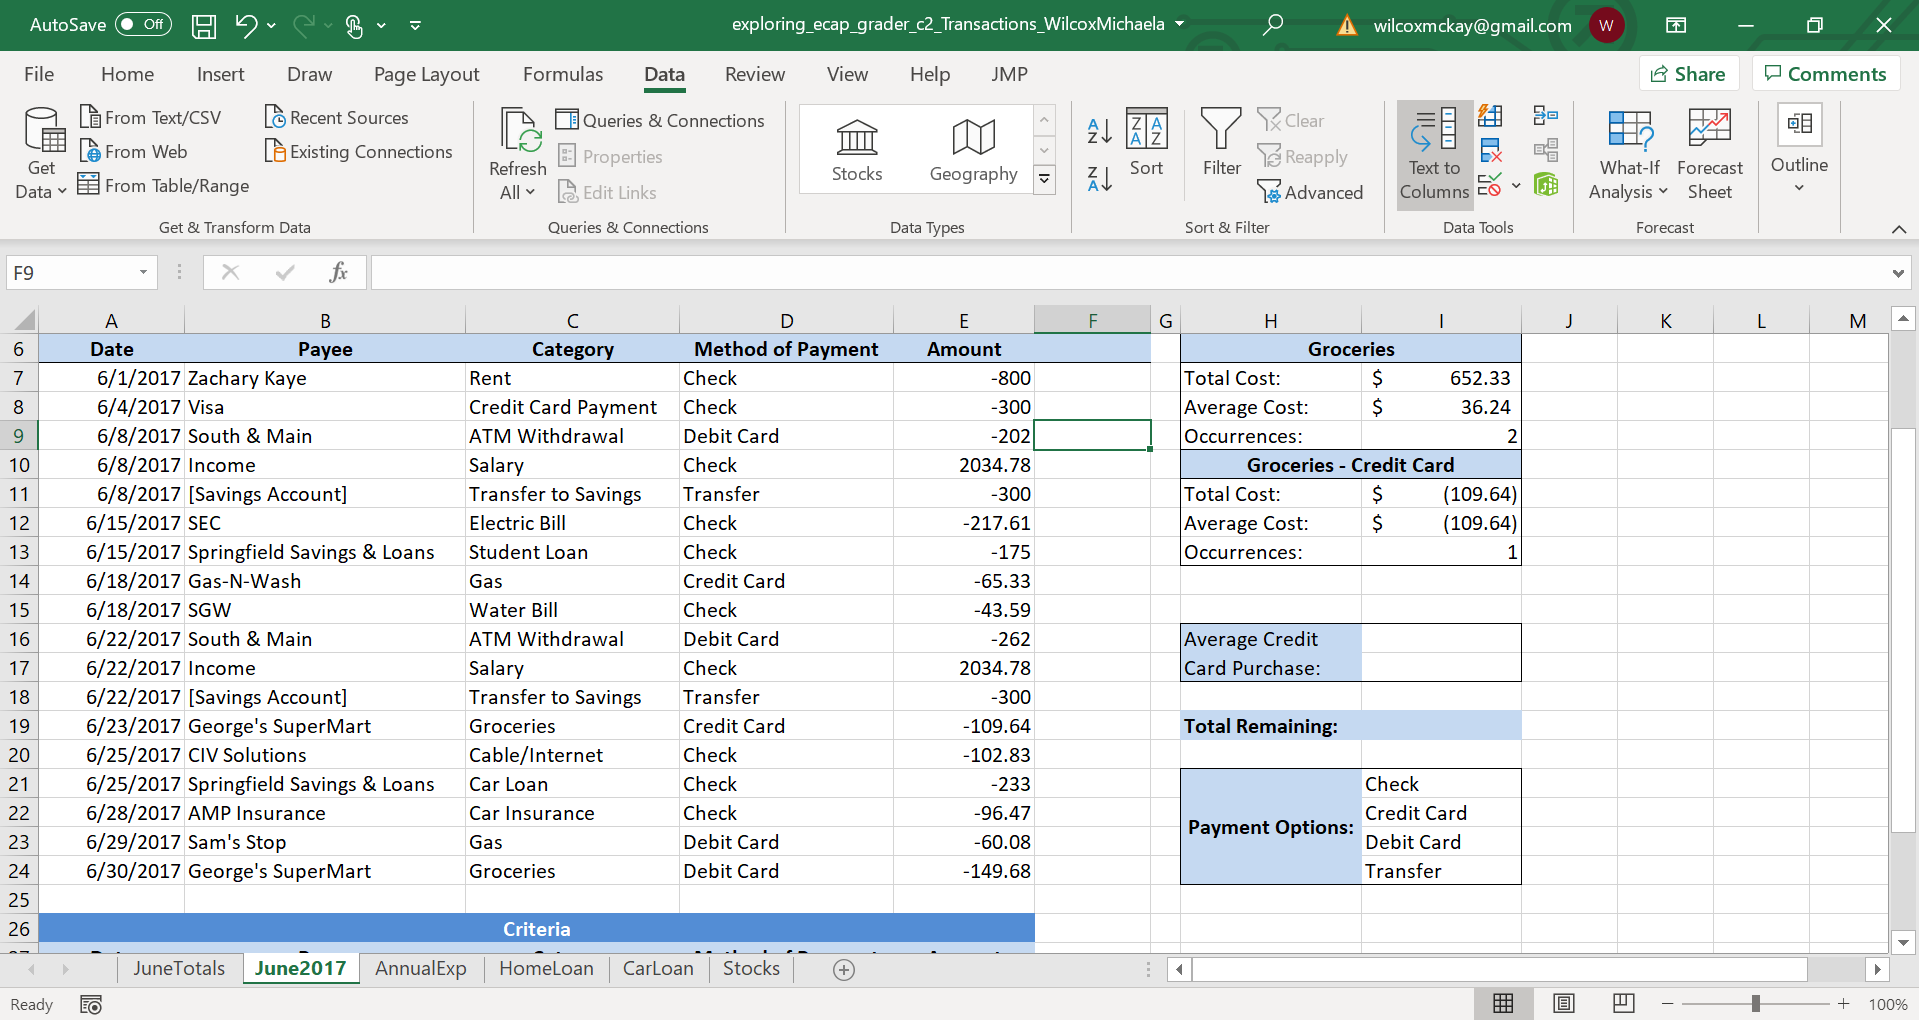Click the search magnifier icon
The width and height of the screenshot is (1919, 1020).
[1272, 25]
